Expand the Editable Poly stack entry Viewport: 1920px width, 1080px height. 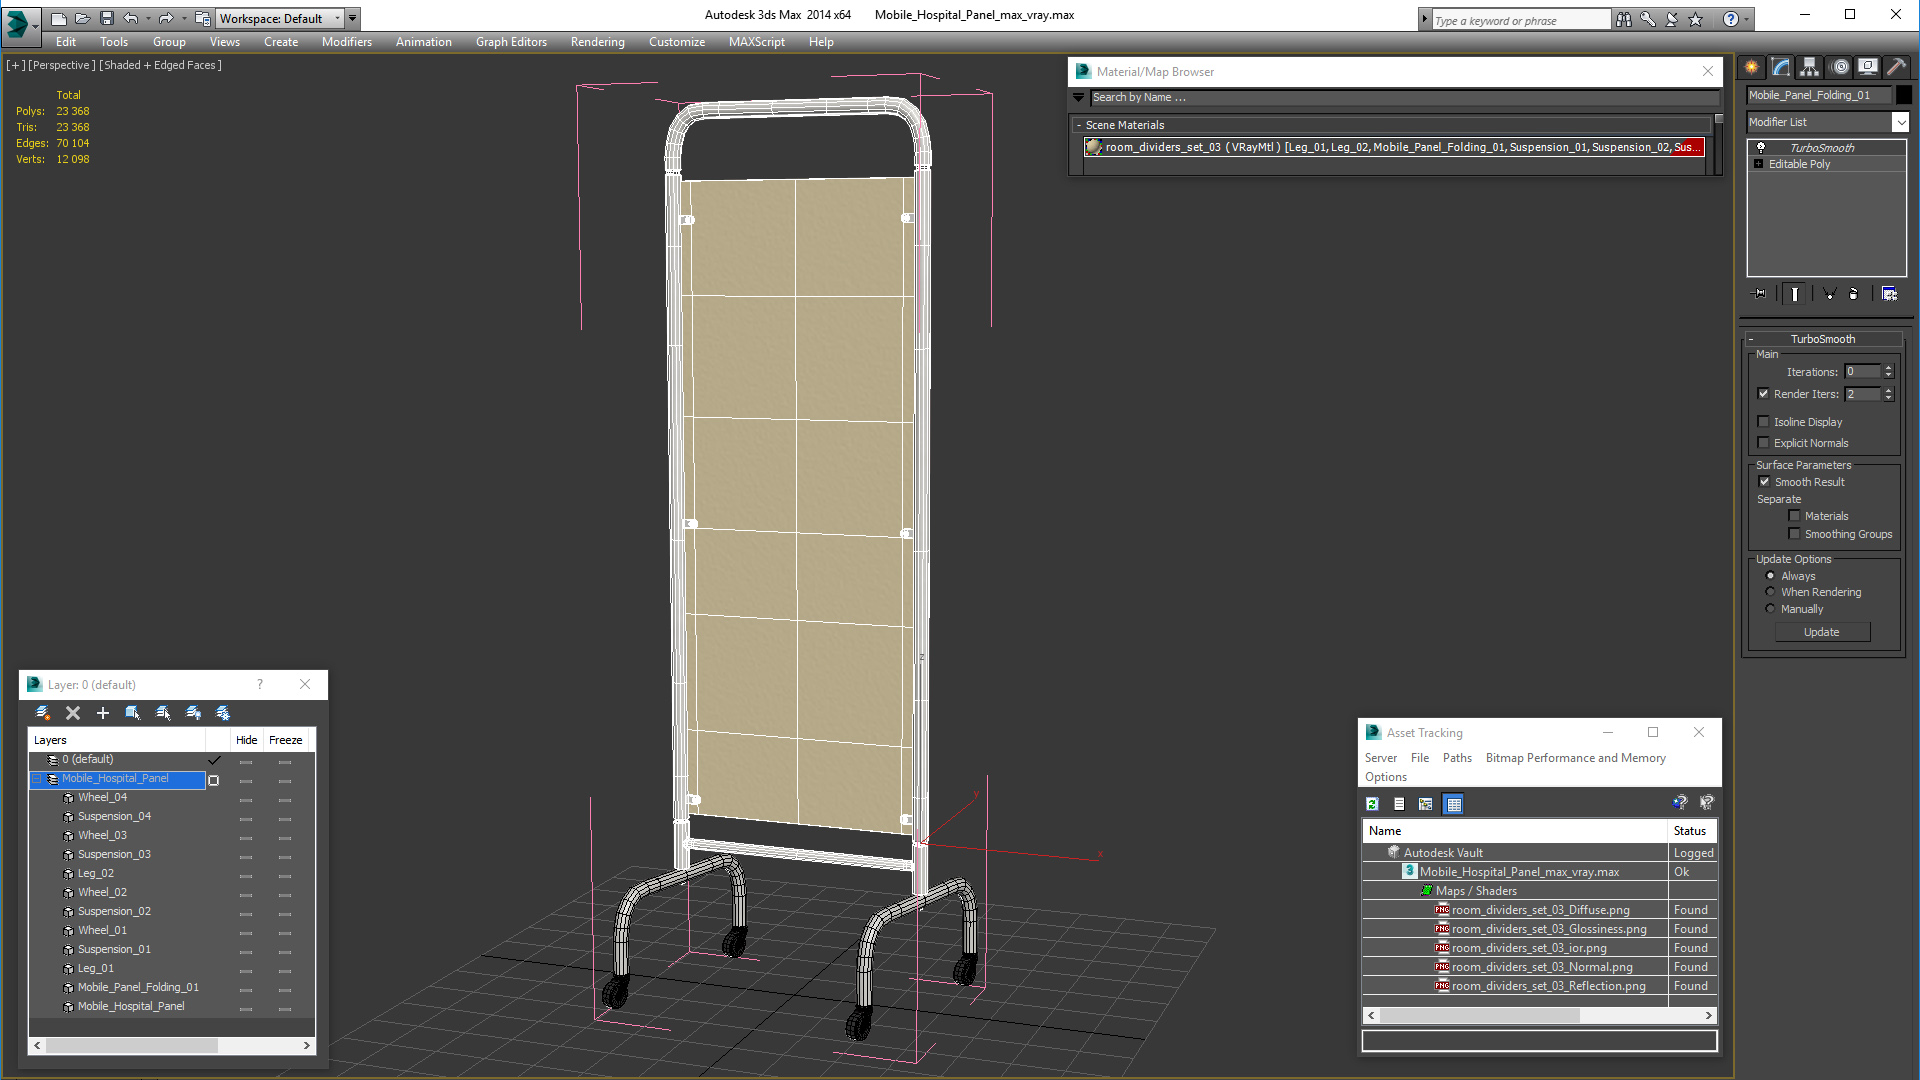click(1758, 164)
